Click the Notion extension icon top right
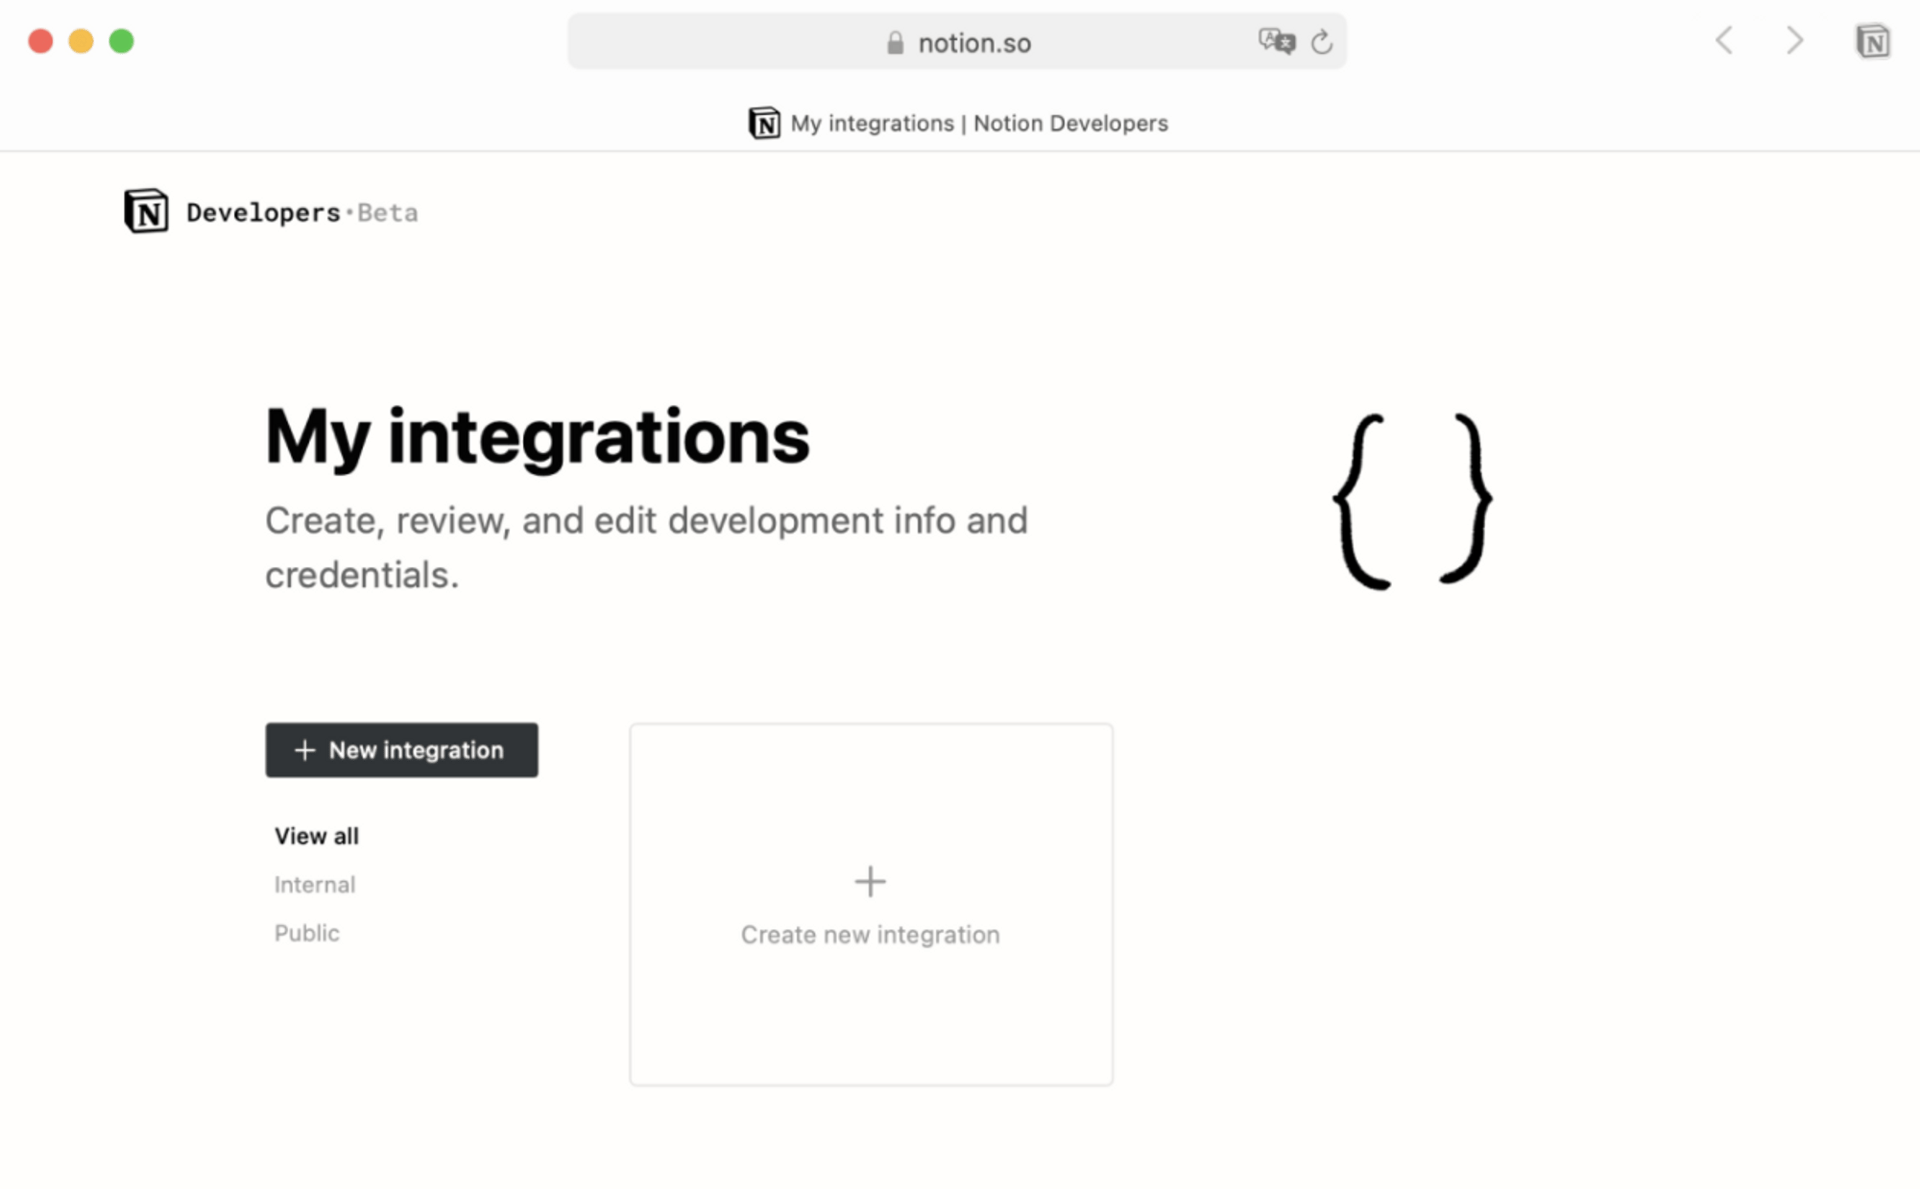 (1874, 41)
